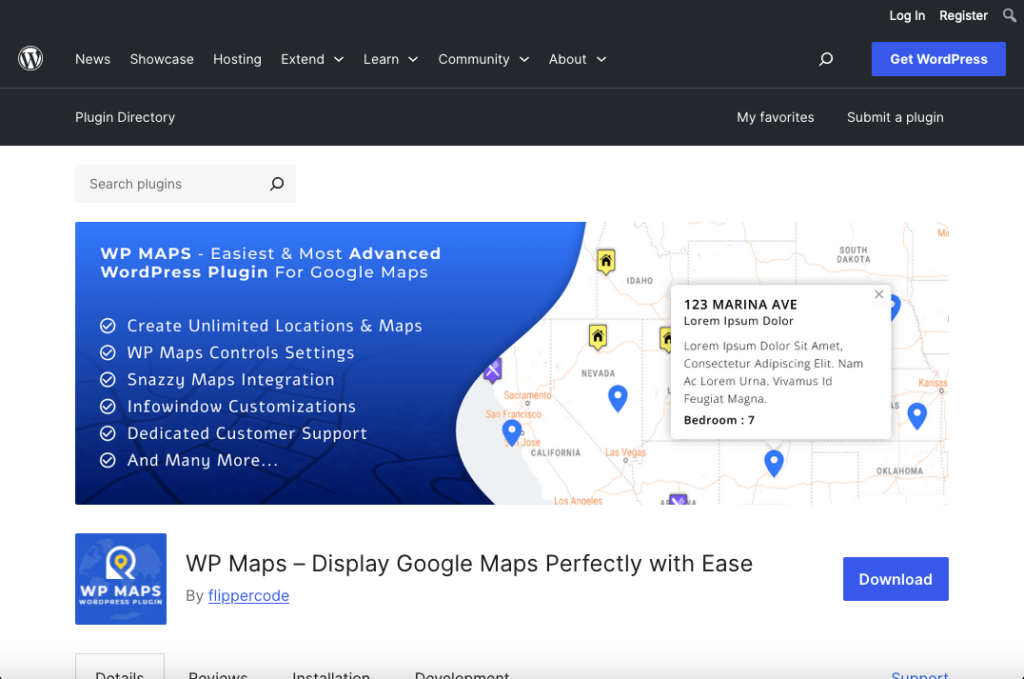Open the header search magnifier icon
This screenshot has width=1024, height=679.
(x=826, y=59)
